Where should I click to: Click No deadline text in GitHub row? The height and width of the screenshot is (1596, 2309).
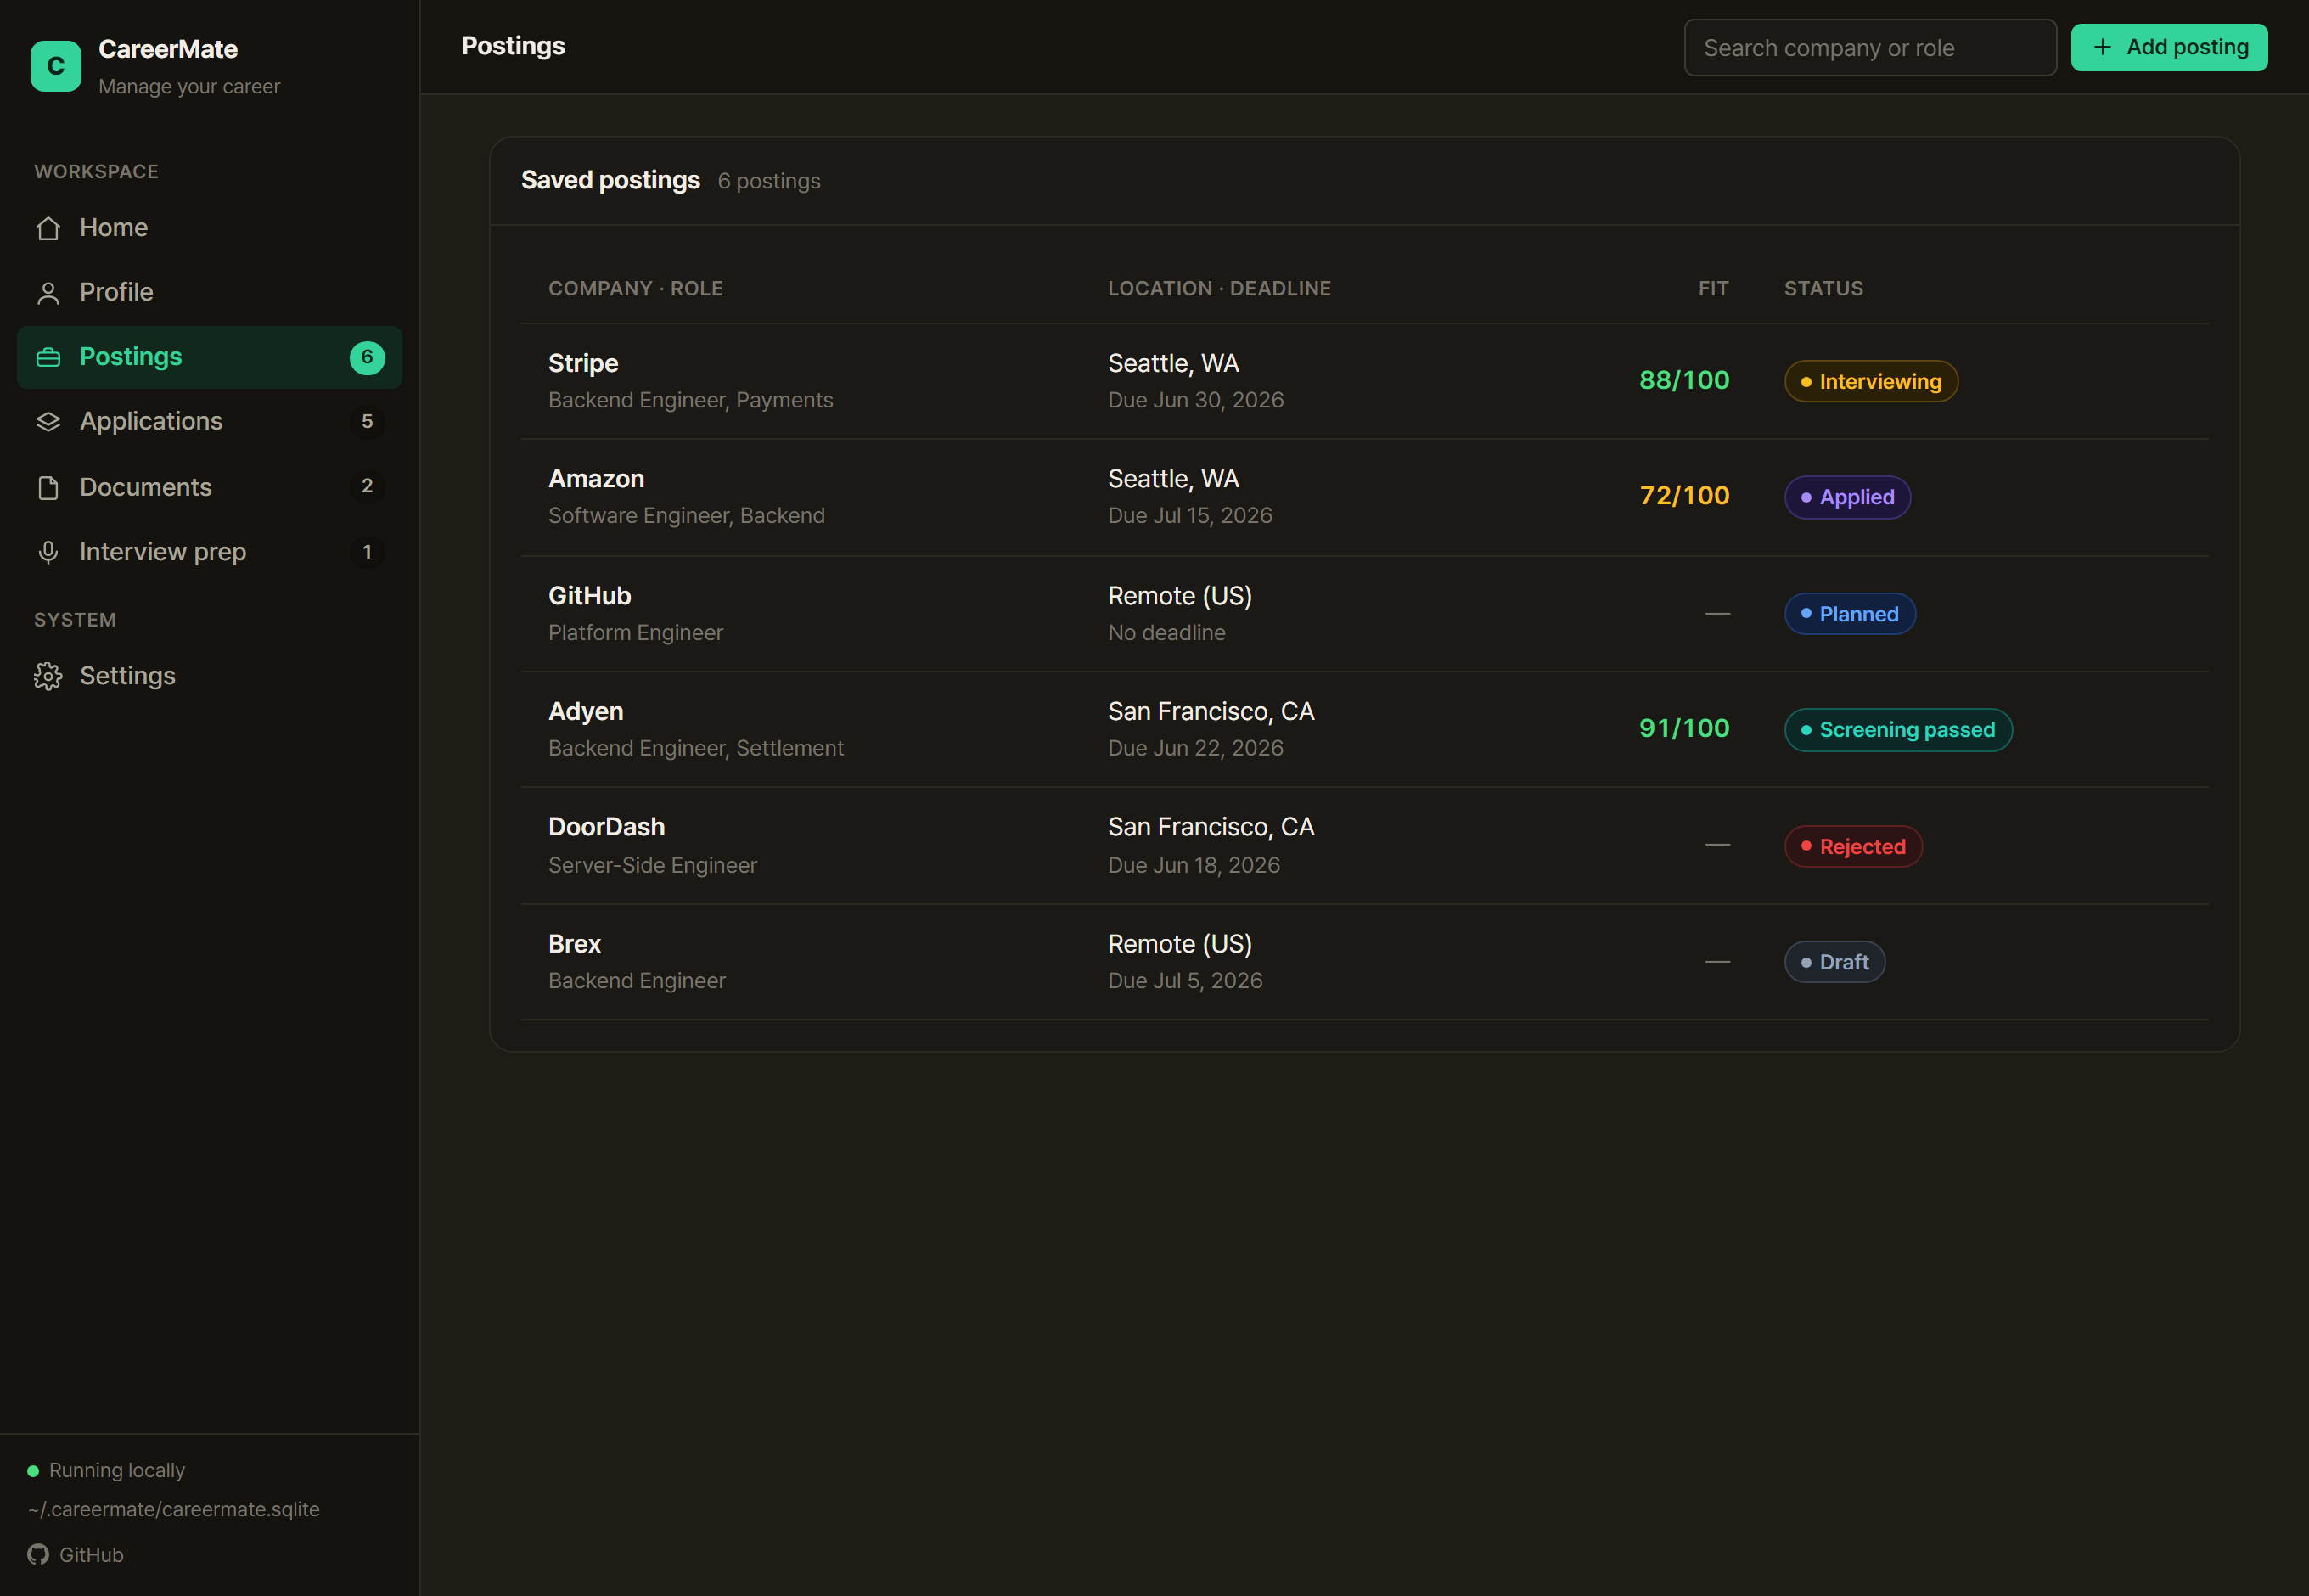(1166, 633)
